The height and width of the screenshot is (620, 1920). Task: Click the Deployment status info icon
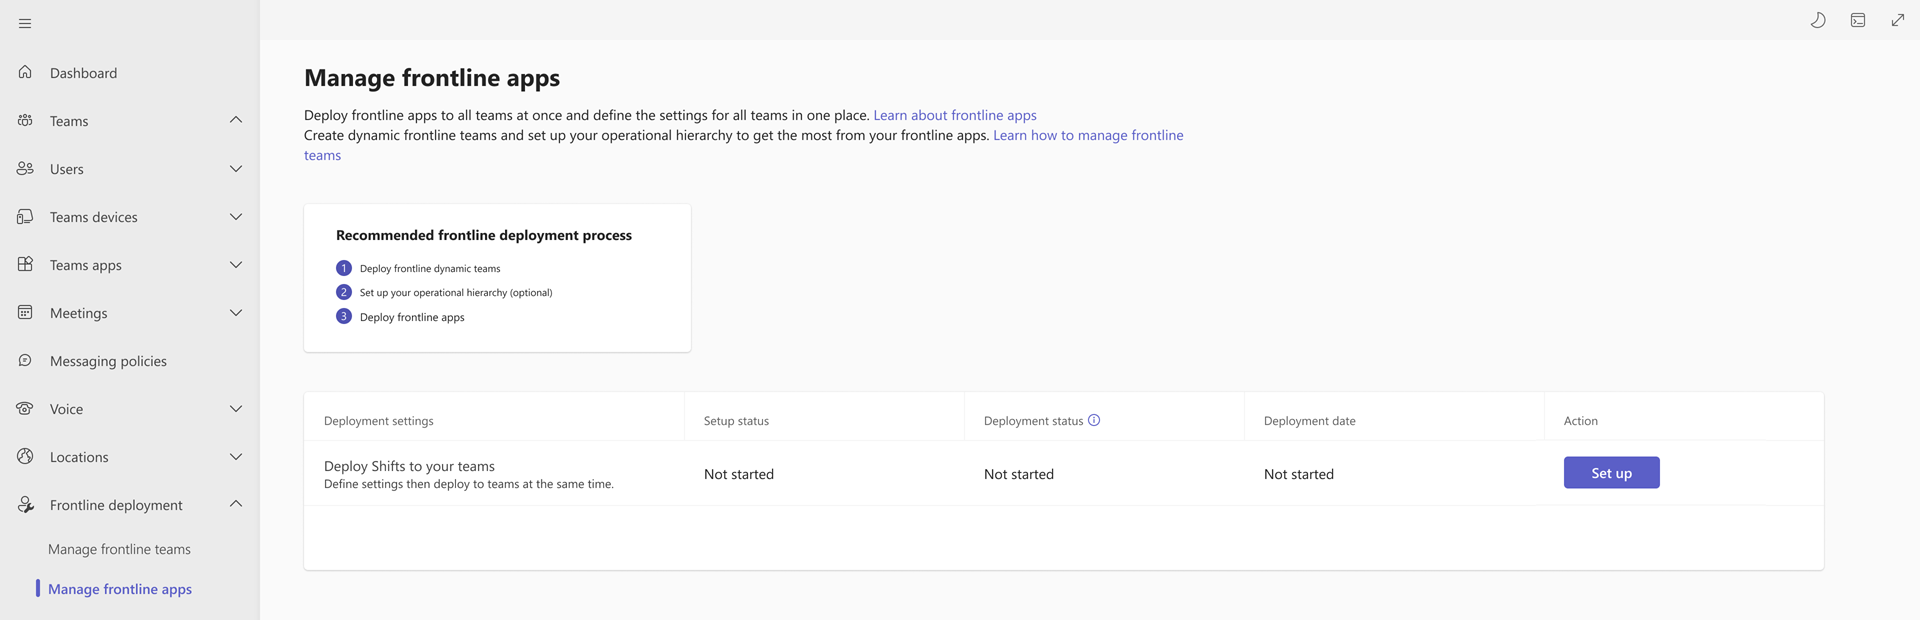pyautogui.click(x=1094, y=420)
